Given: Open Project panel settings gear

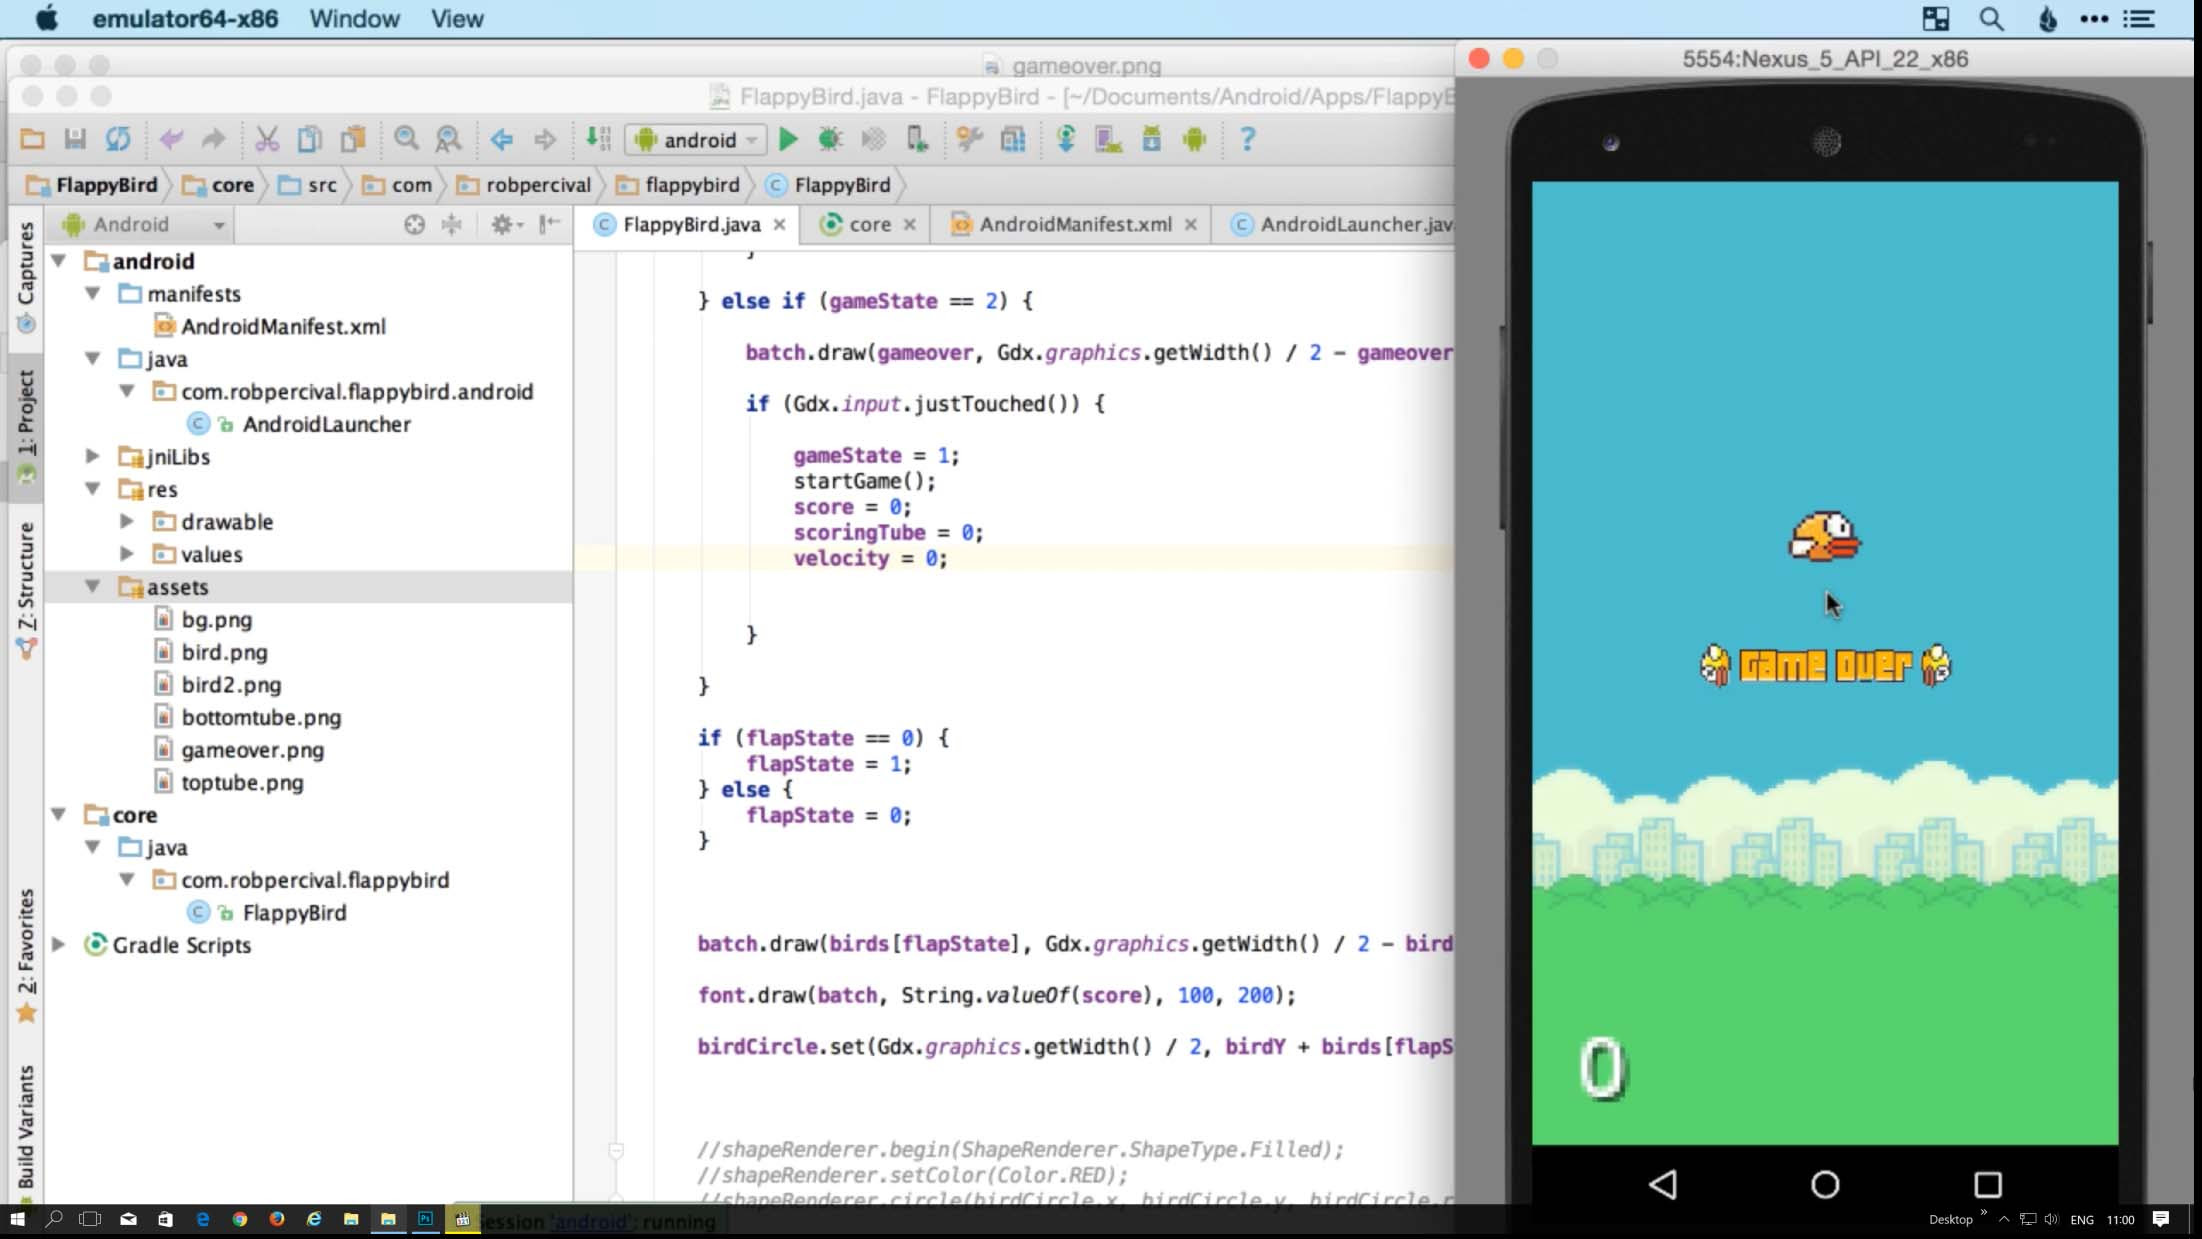Looking at the screenshot, I should [x=506, y=224].
